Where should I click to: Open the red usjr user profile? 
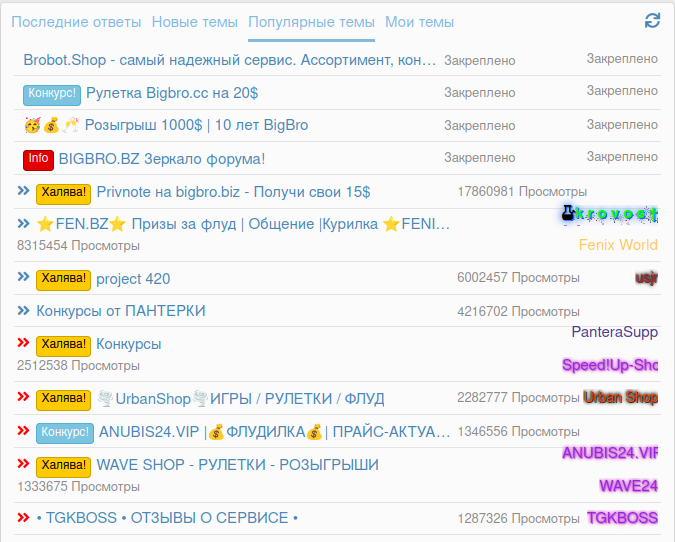(647, 278)
